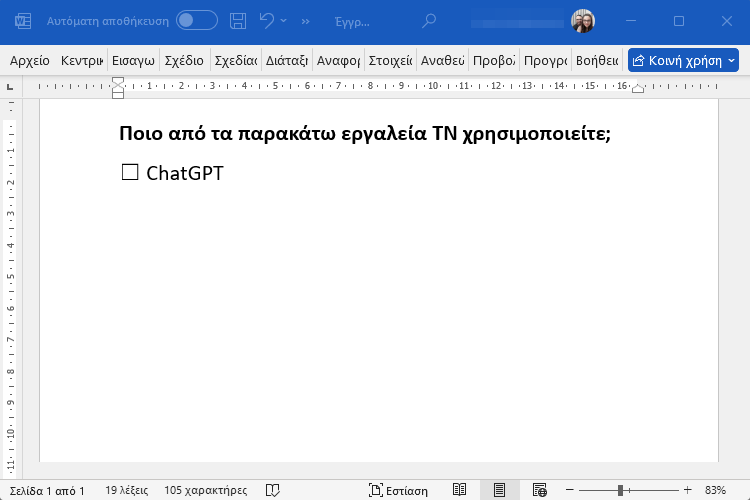
Task: Open the Σχεδίαση ribbon tab
Action: [x=236, y=61]
